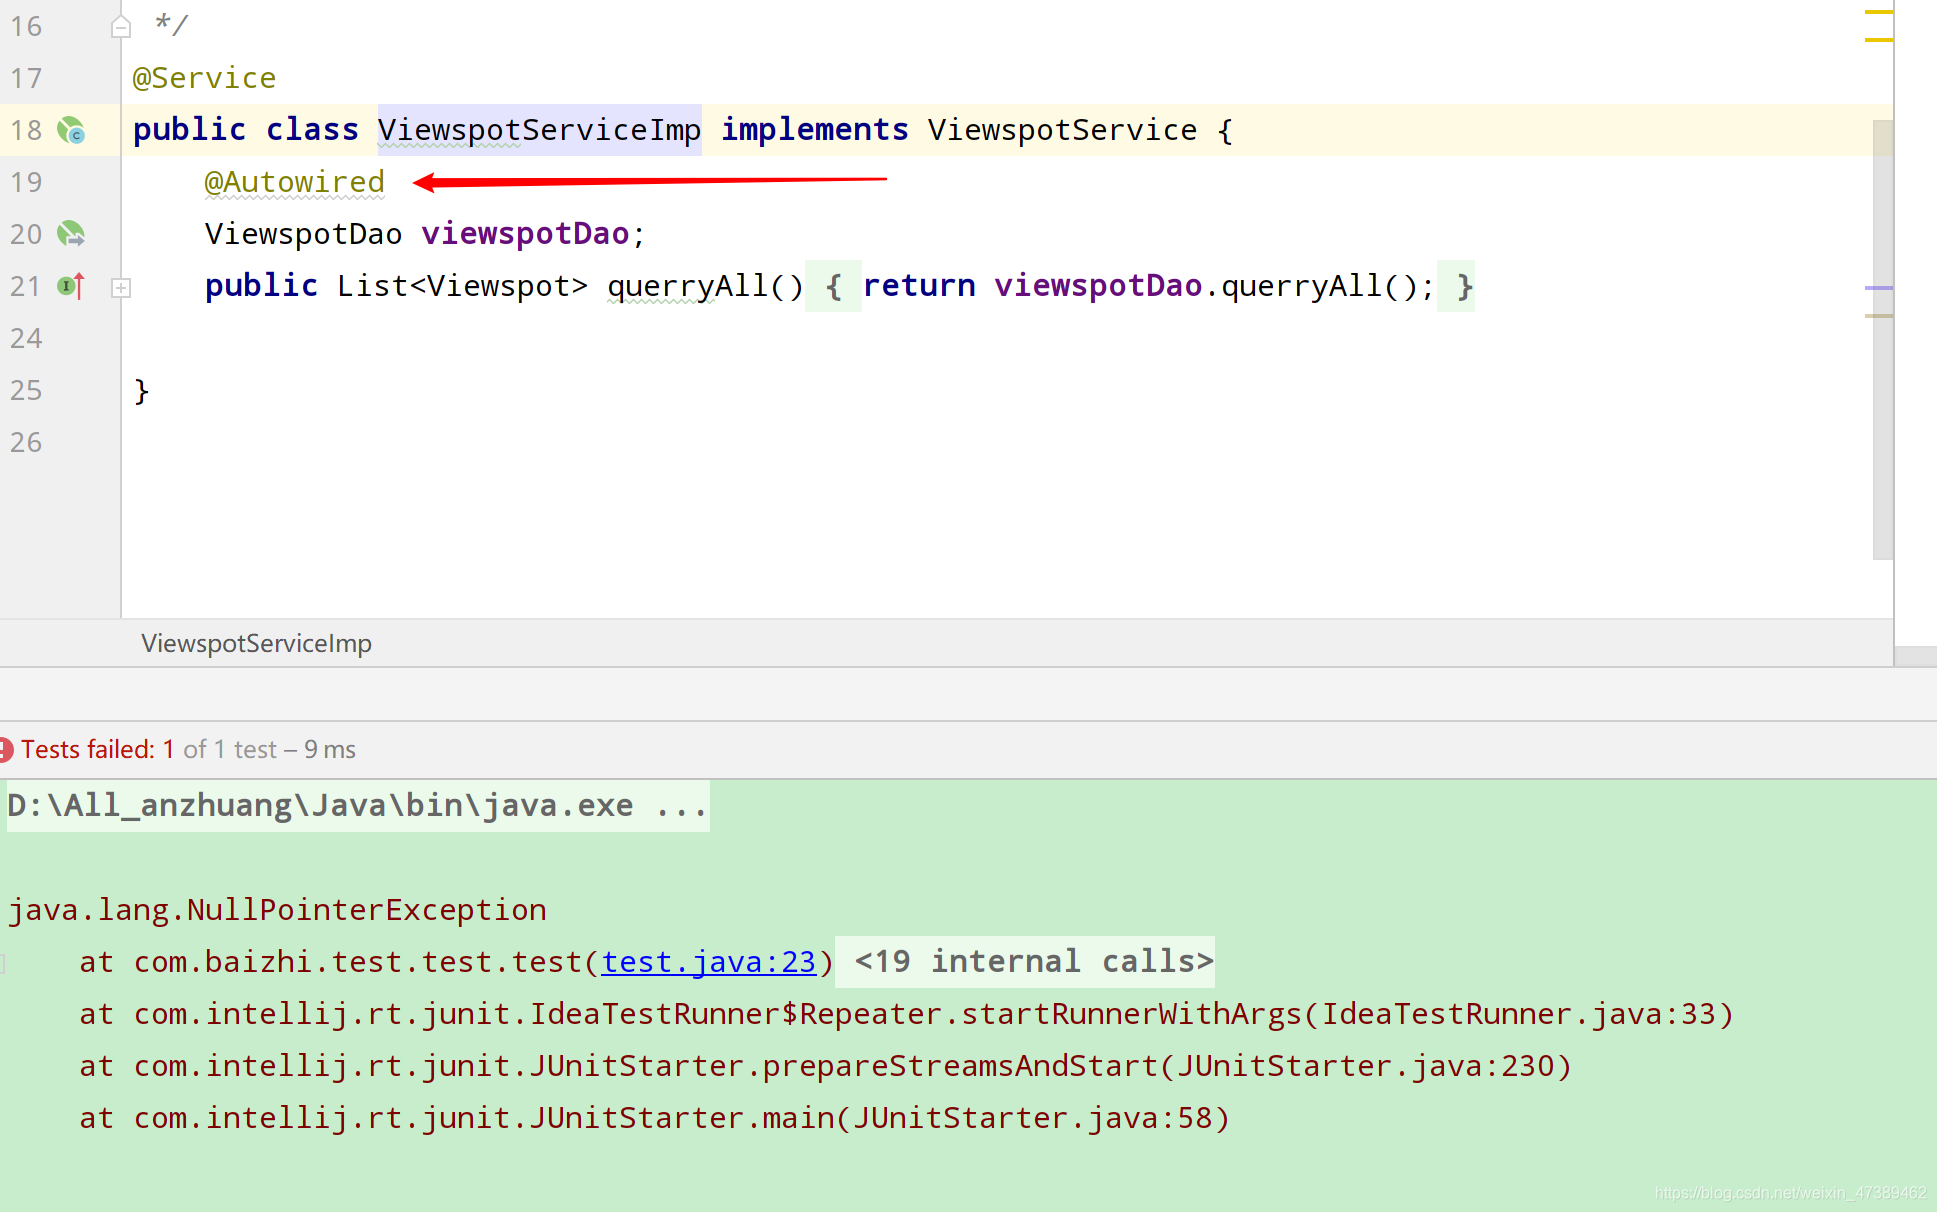Click the editor vertical scrollbar

1882,340
